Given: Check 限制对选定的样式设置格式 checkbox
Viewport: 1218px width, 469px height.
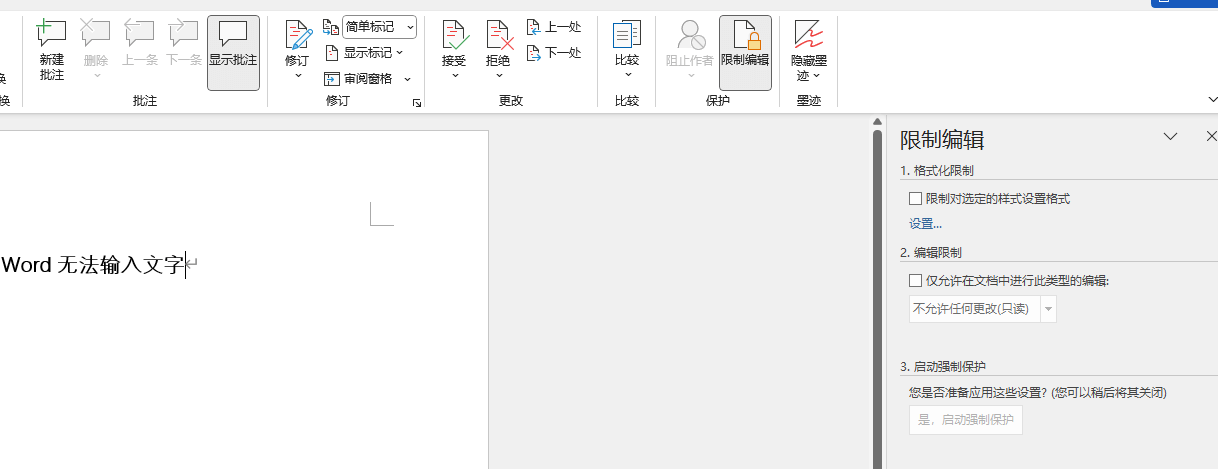Looking at the screenshot, I should [915, 199].
